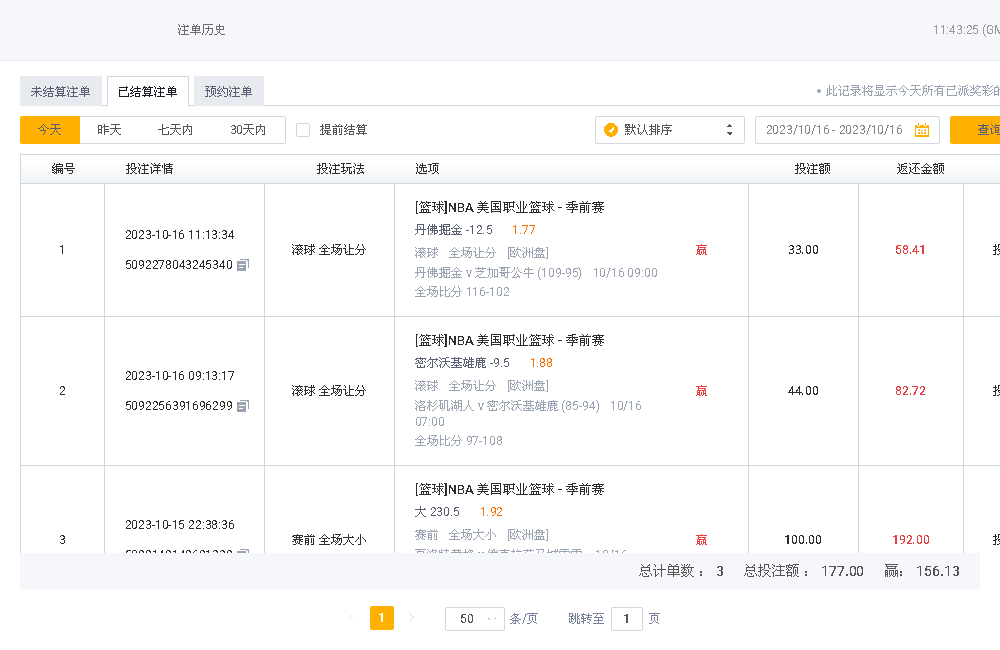1000x650 pixels.
Task: Switch to the 预约注单 tab
Action: pyautogui.click(x=228, y=92)
